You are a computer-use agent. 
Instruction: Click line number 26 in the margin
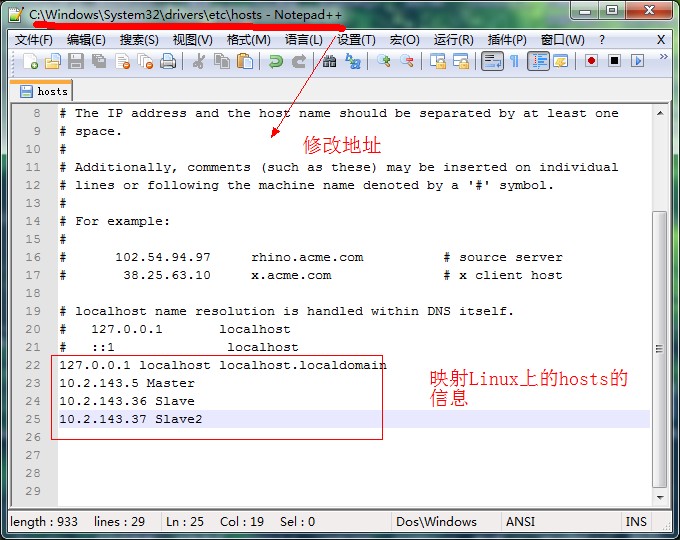(33, 437)
